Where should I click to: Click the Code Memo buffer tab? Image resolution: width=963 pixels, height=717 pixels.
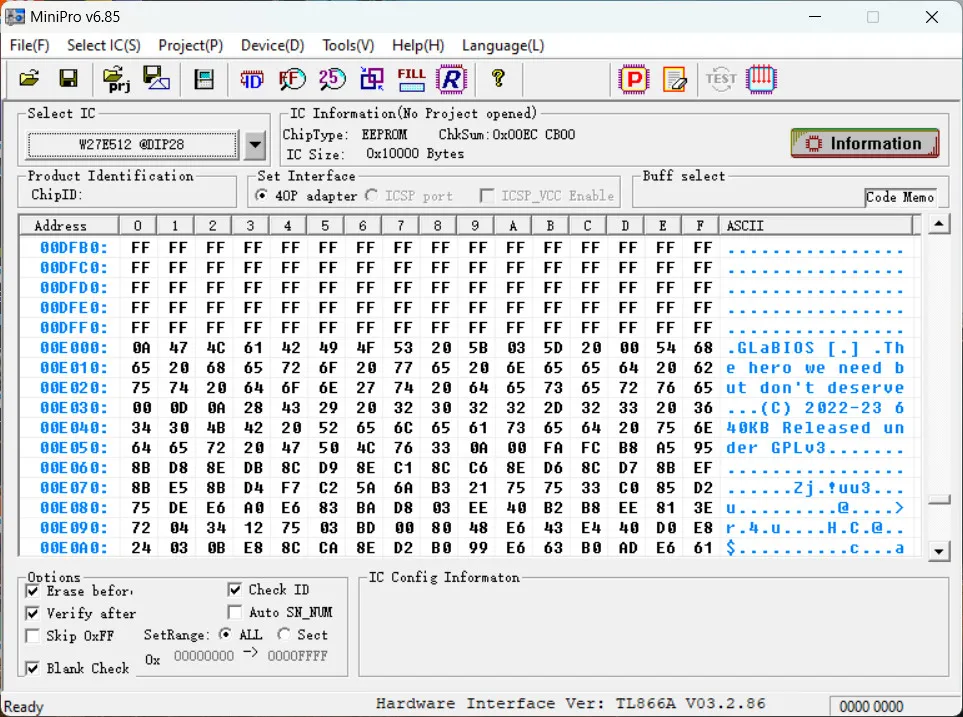[x=900, y=197]
